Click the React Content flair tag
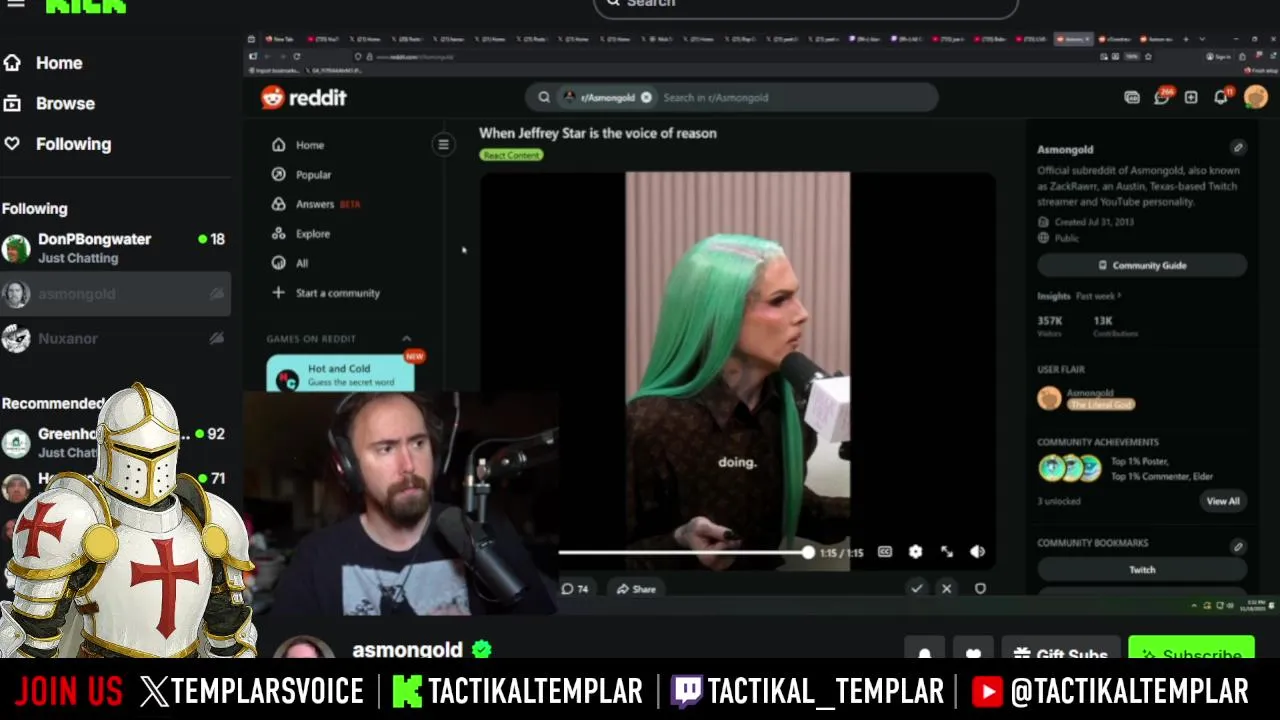1280x720 pixels. [x=511, y=155]
